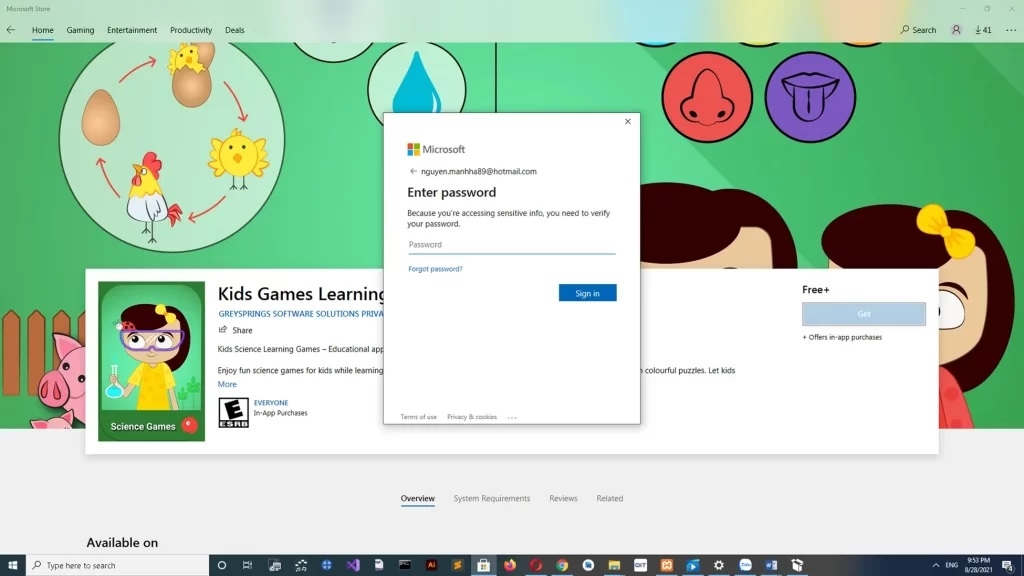The height and width of the screenshot is (576, 1024).
Task: Open the user account icon
Action: [956, 29]
